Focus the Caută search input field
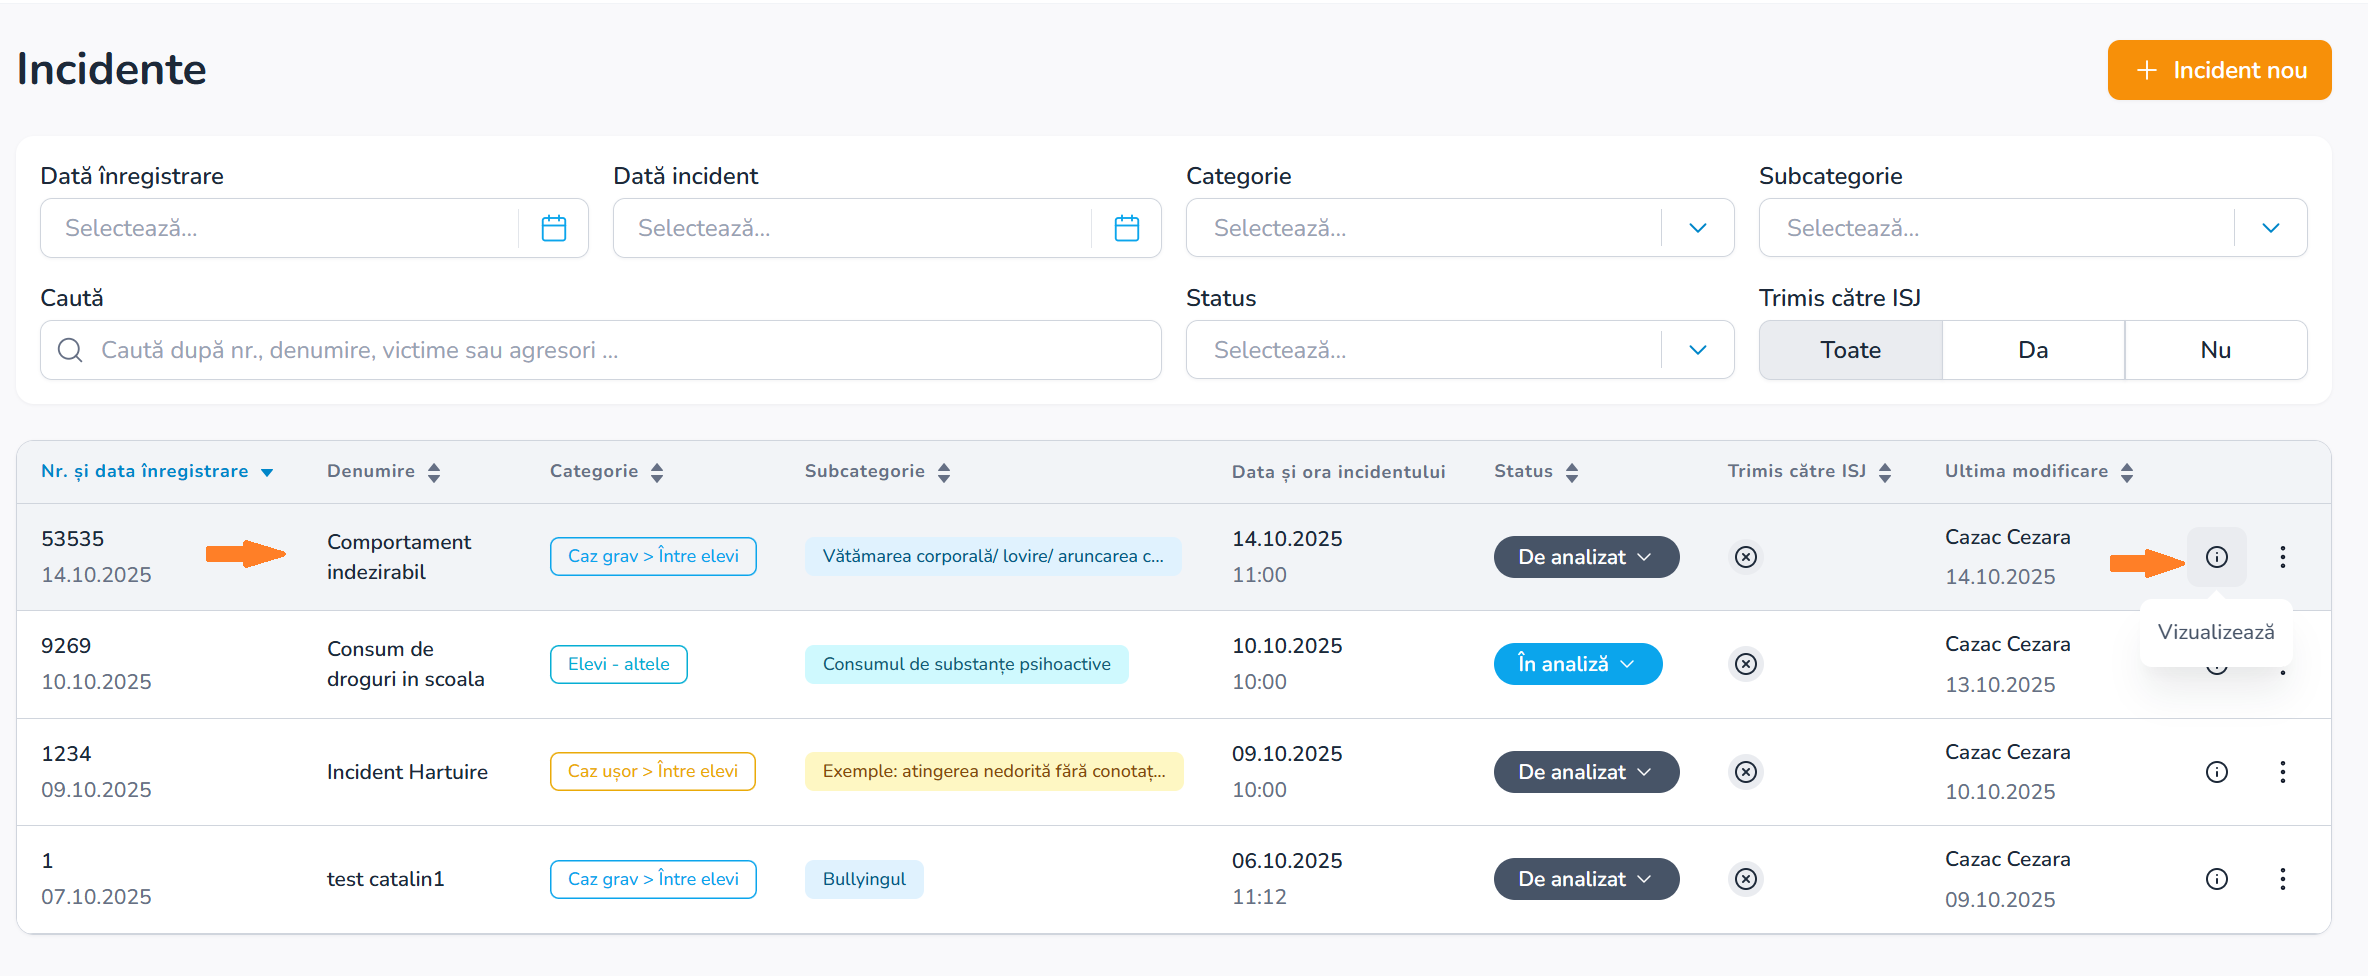The width and height of the screenshot is (2368, 976). [620, 350]
